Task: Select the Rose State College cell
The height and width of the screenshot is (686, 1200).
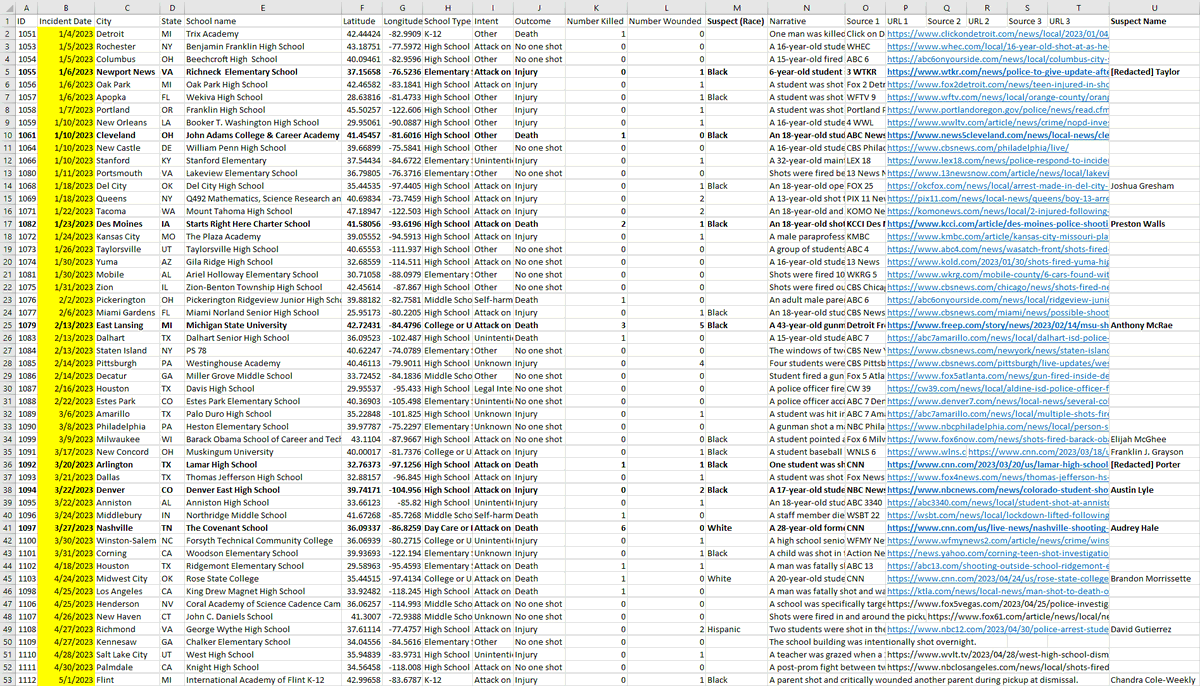Action: coord(263,580)
